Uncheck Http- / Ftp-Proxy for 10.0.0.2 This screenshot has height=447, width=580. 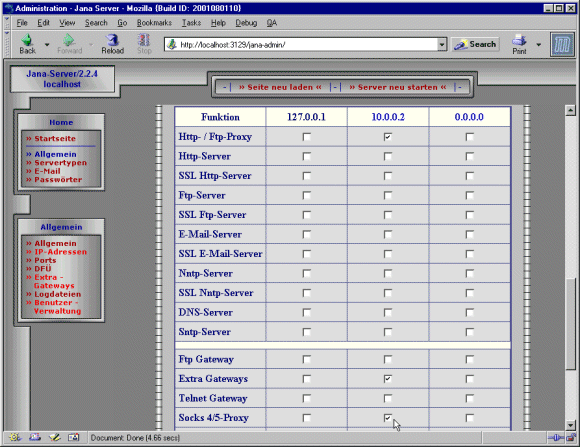[388, 137]
